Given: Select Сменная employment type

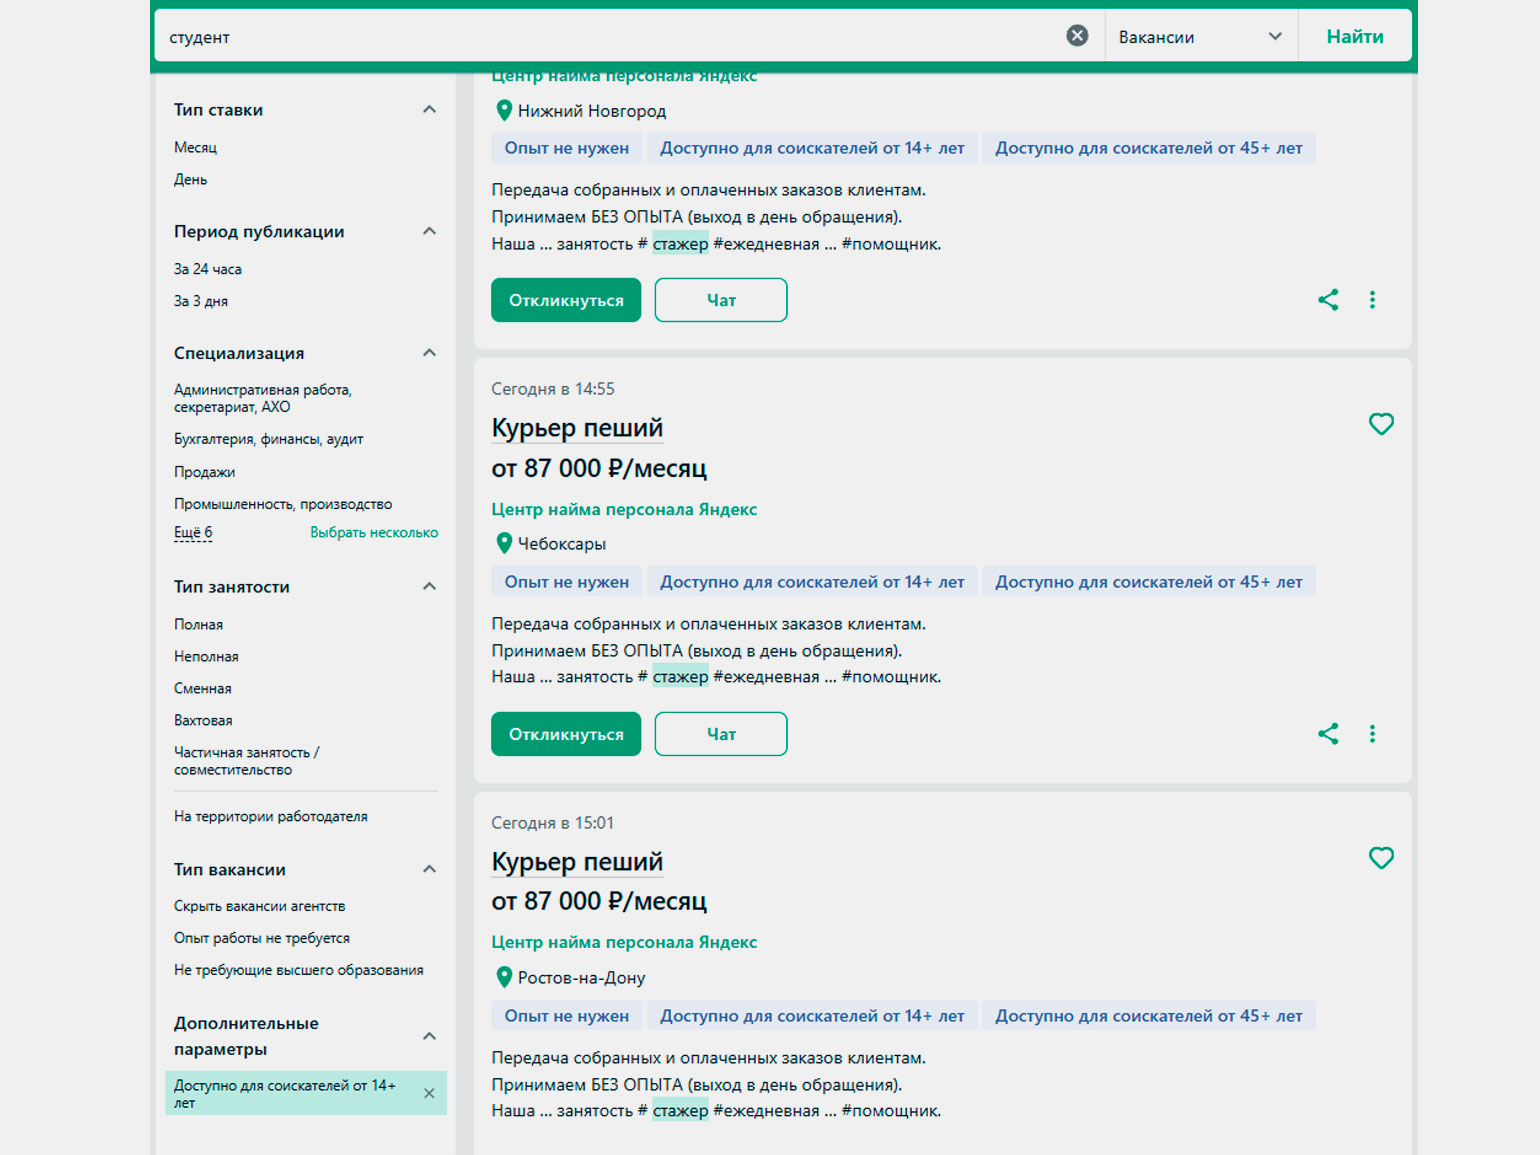Looking at the screenshot, I should coord(202,688).
